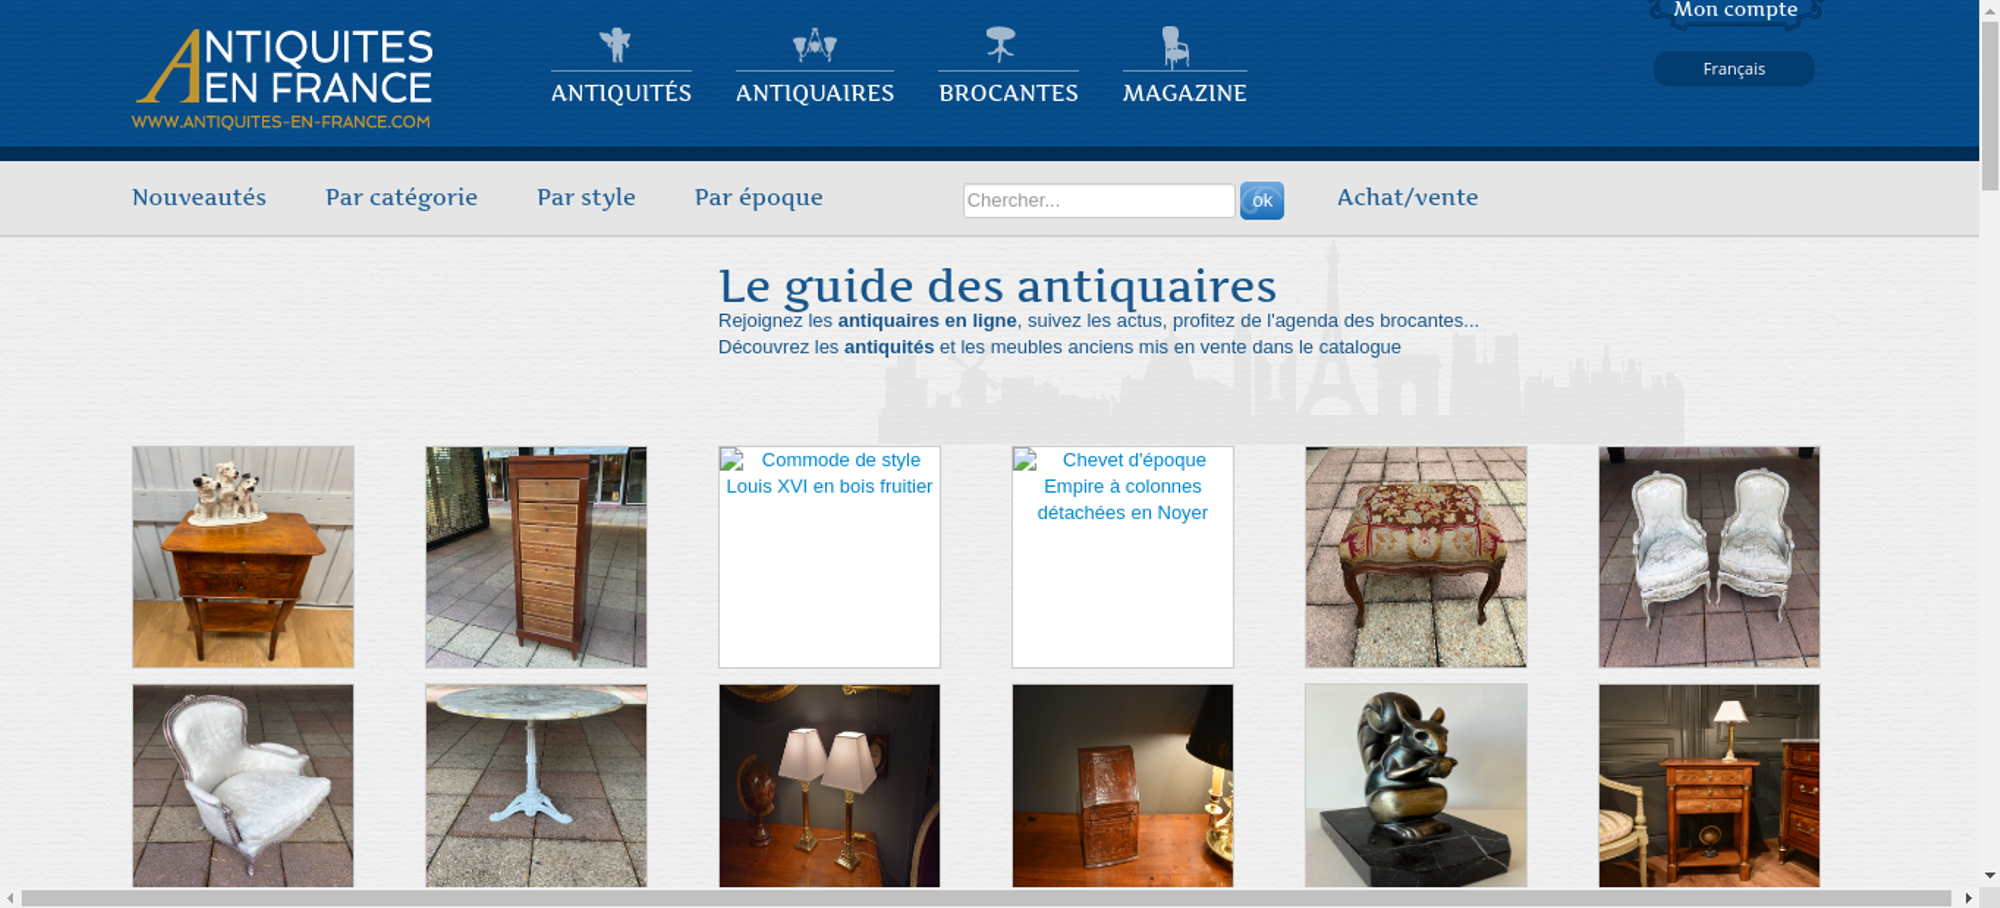2000x908 pixels.
Task: Open the Français language selector
Action: tap(1733, 69)
